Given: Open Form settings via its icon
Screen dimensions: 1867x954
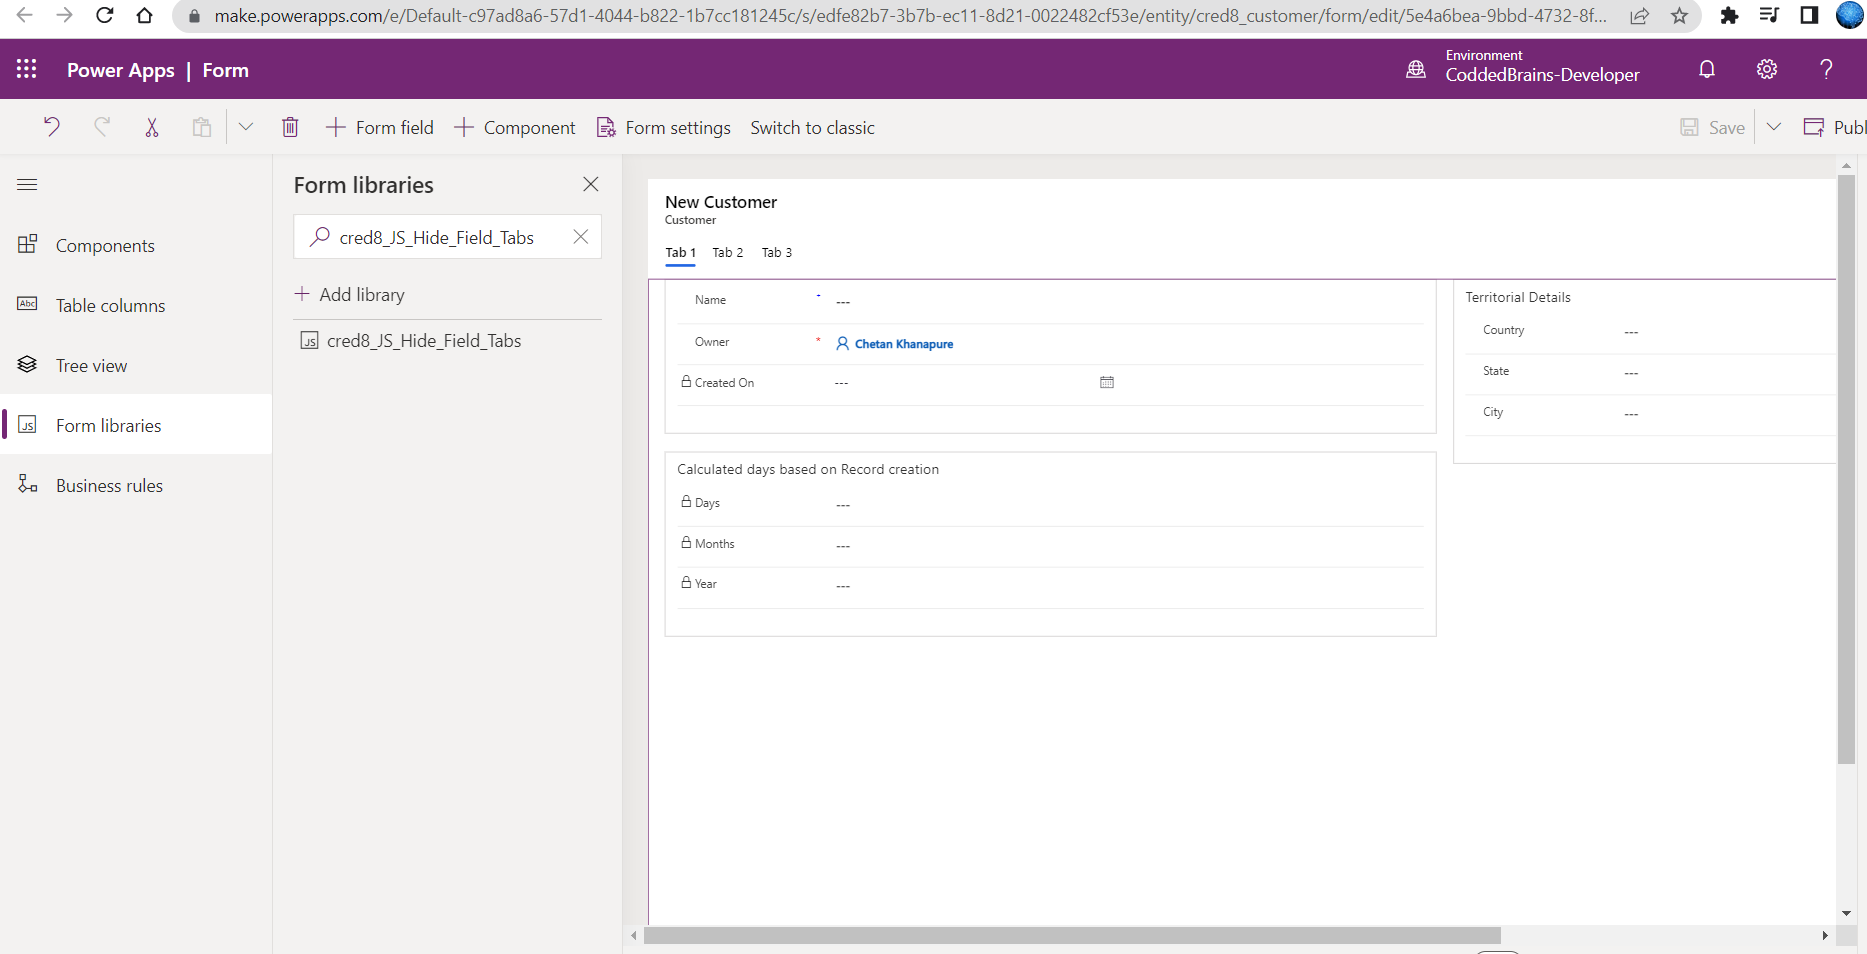Looking at the screenshot, I should (605, 127).
